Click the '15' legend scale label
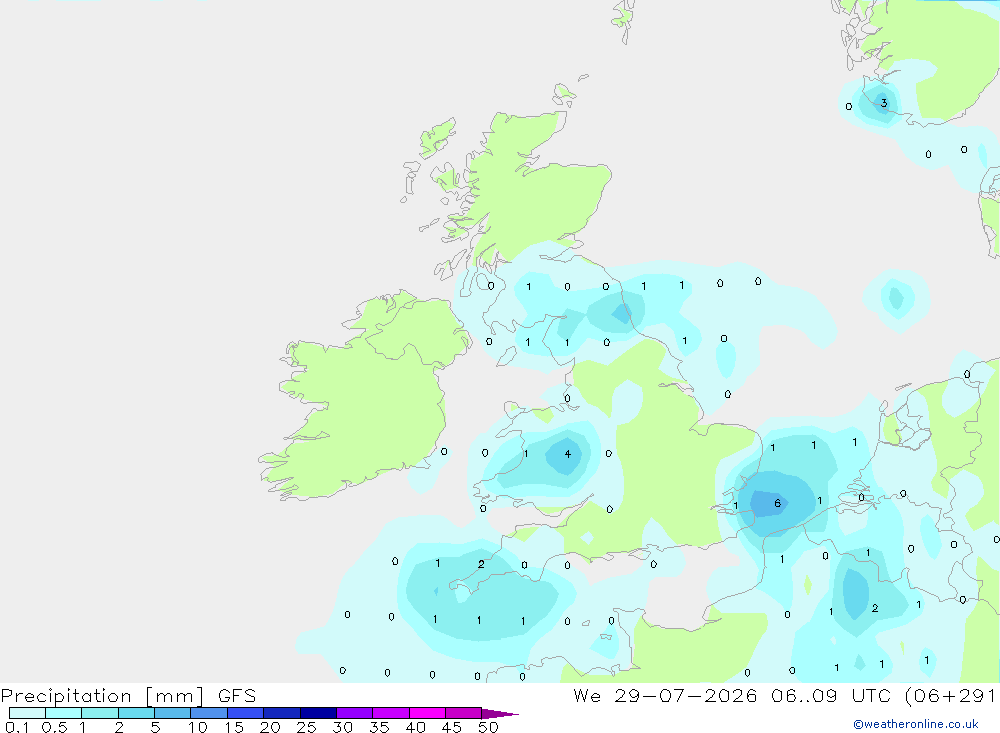The width and height of the screenshot is (1000, 733). [234, 727]
